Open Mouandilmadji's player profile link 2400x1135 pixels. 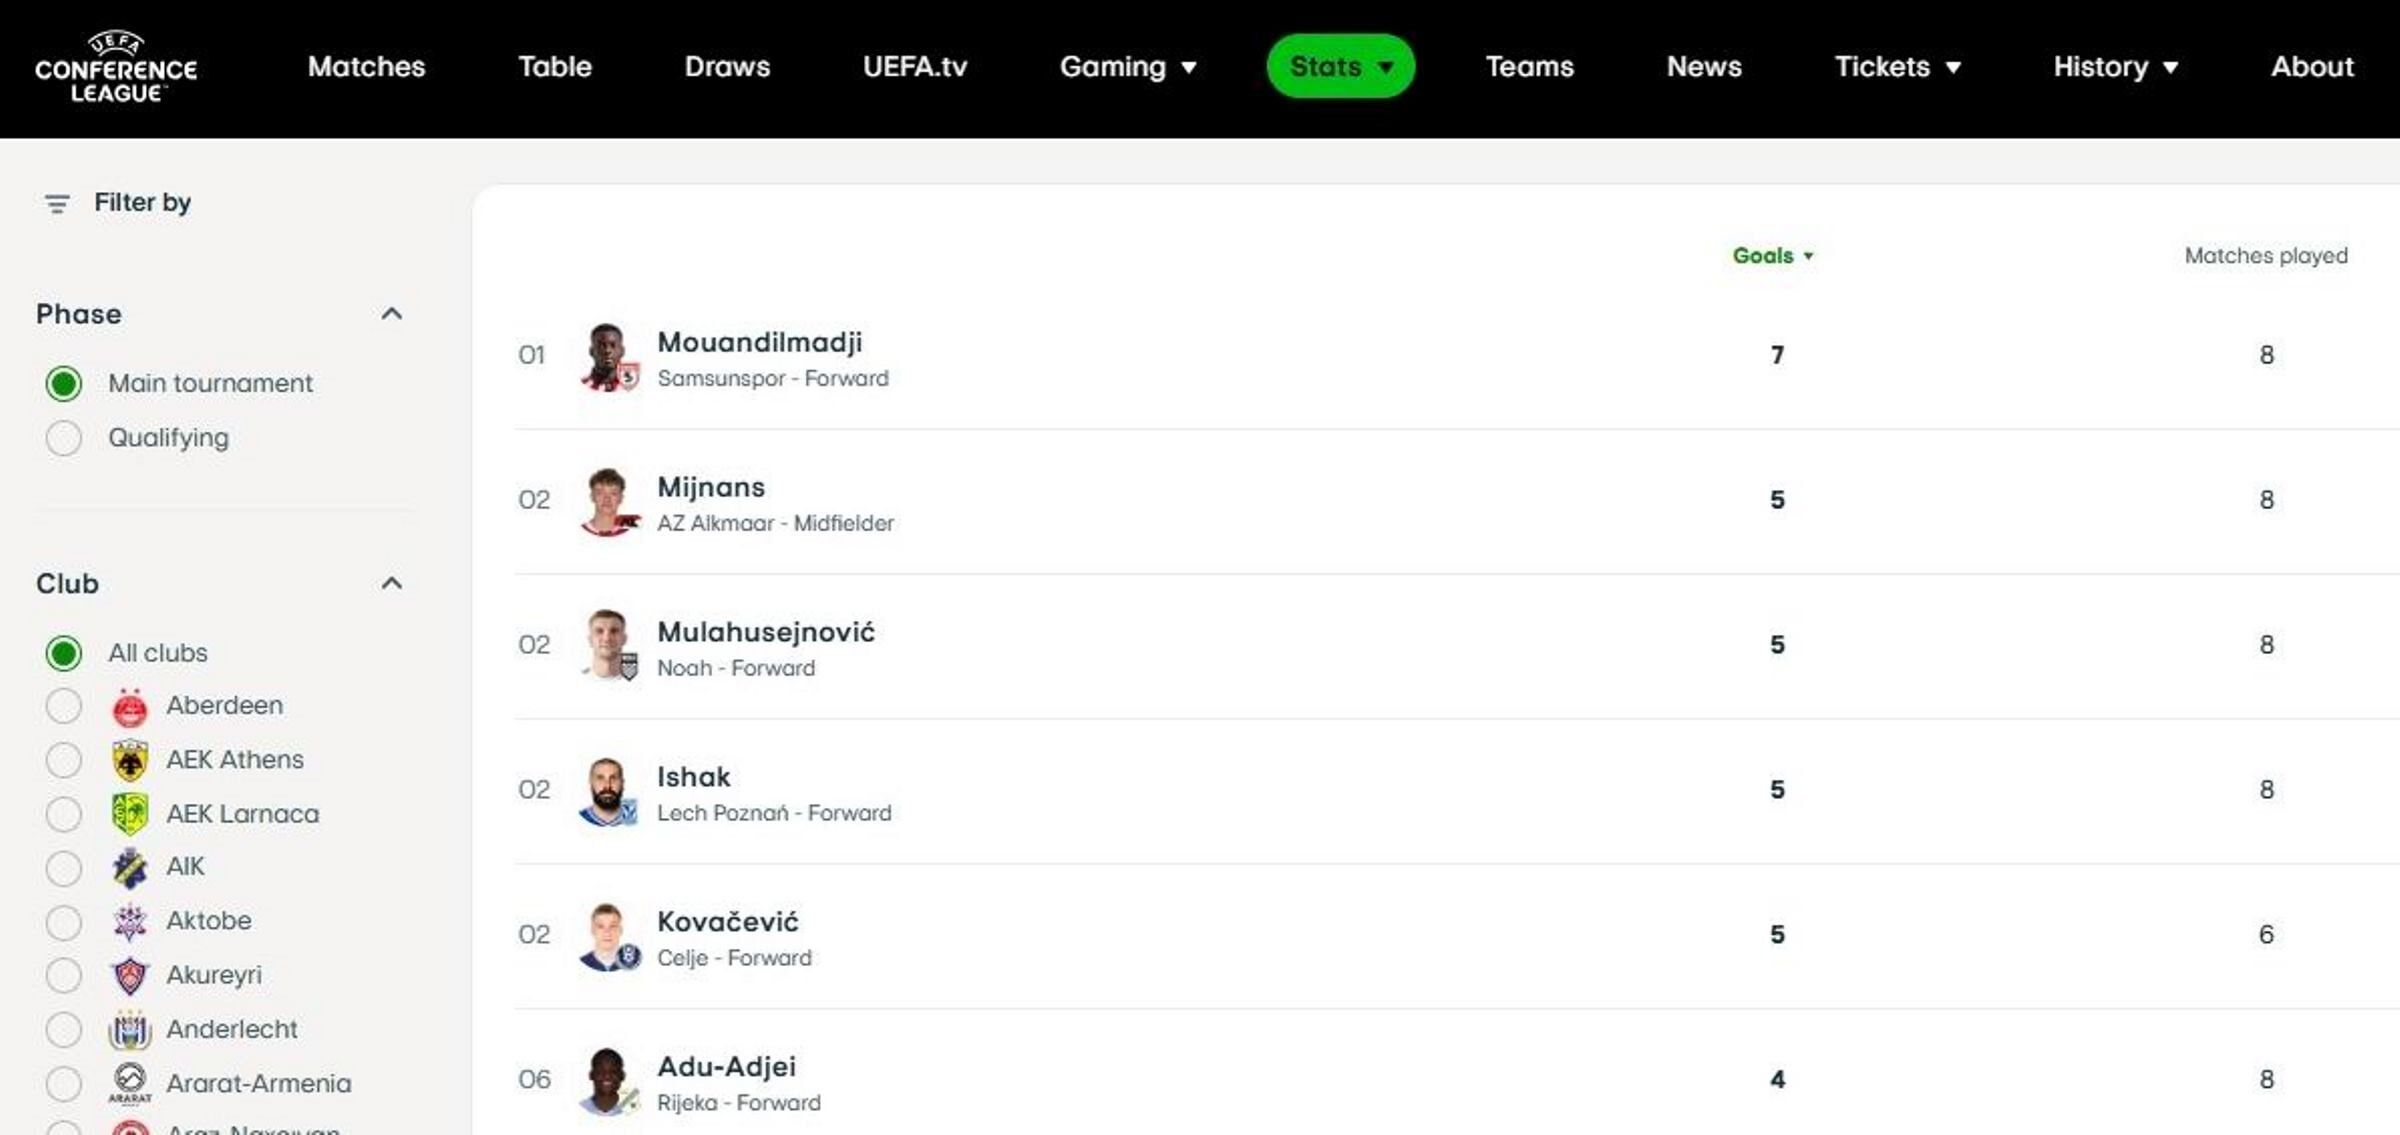759,343
